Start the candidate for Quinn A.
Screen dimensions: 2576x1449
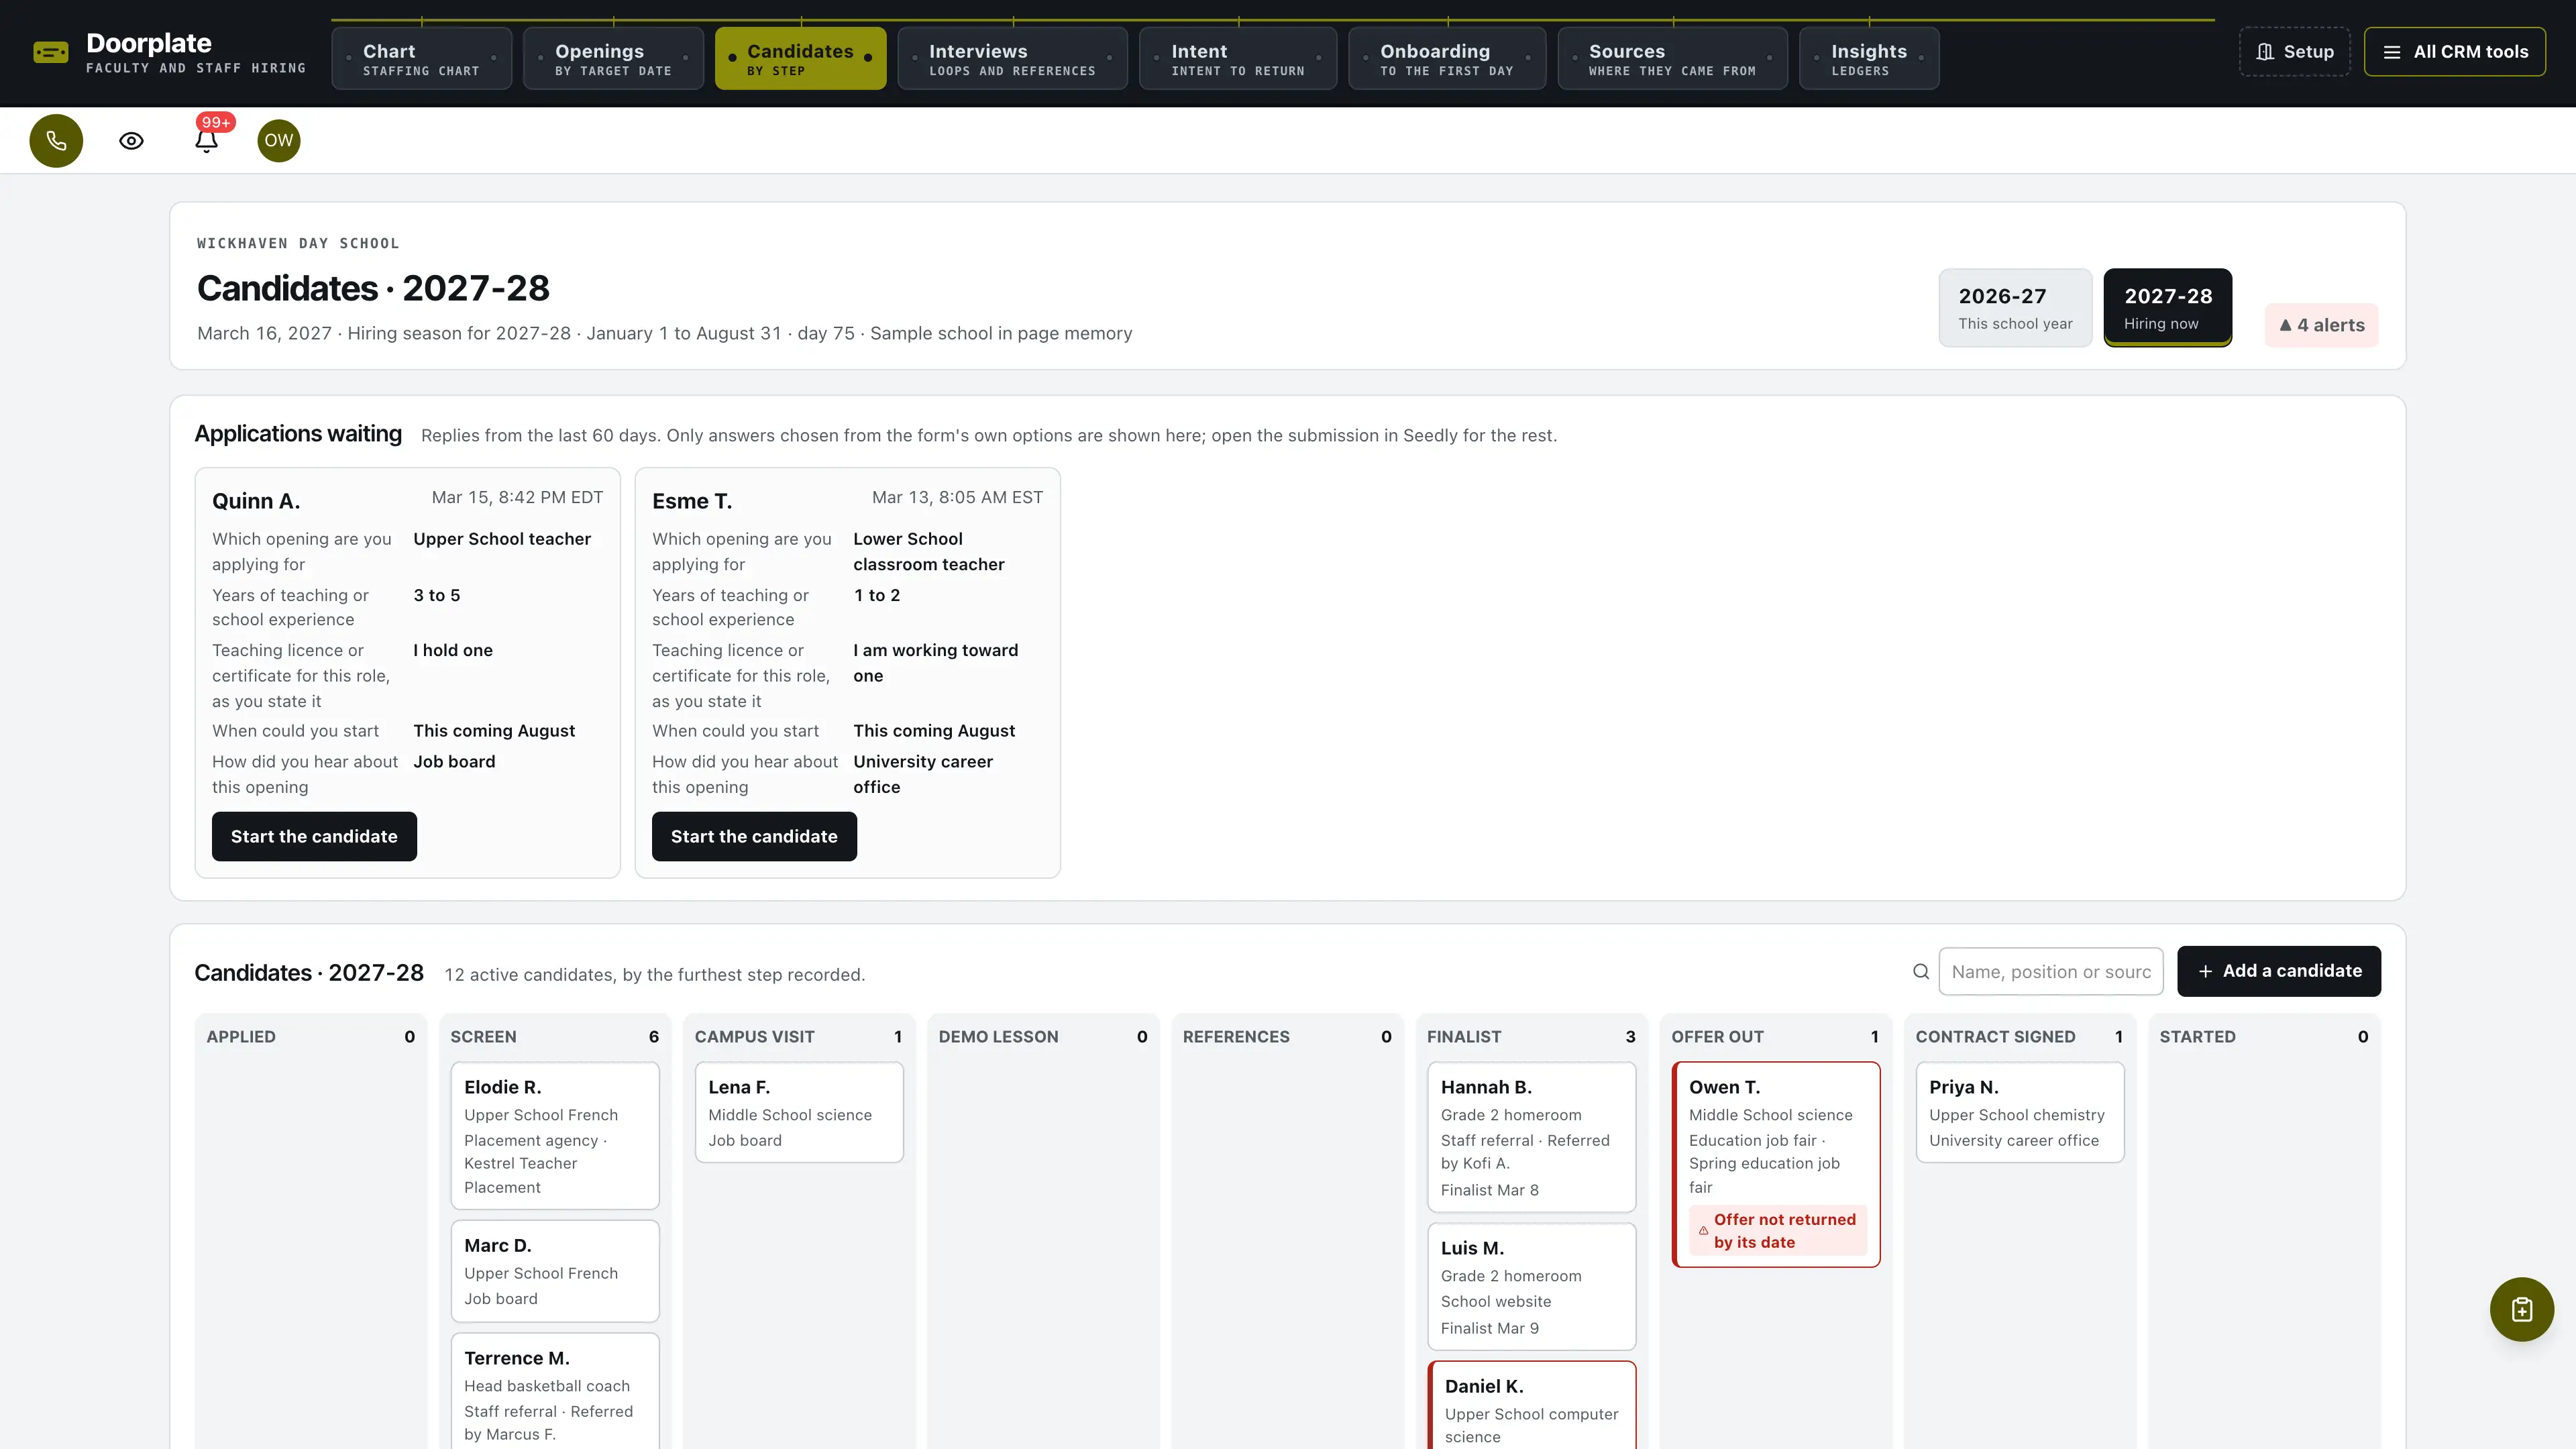314,836
